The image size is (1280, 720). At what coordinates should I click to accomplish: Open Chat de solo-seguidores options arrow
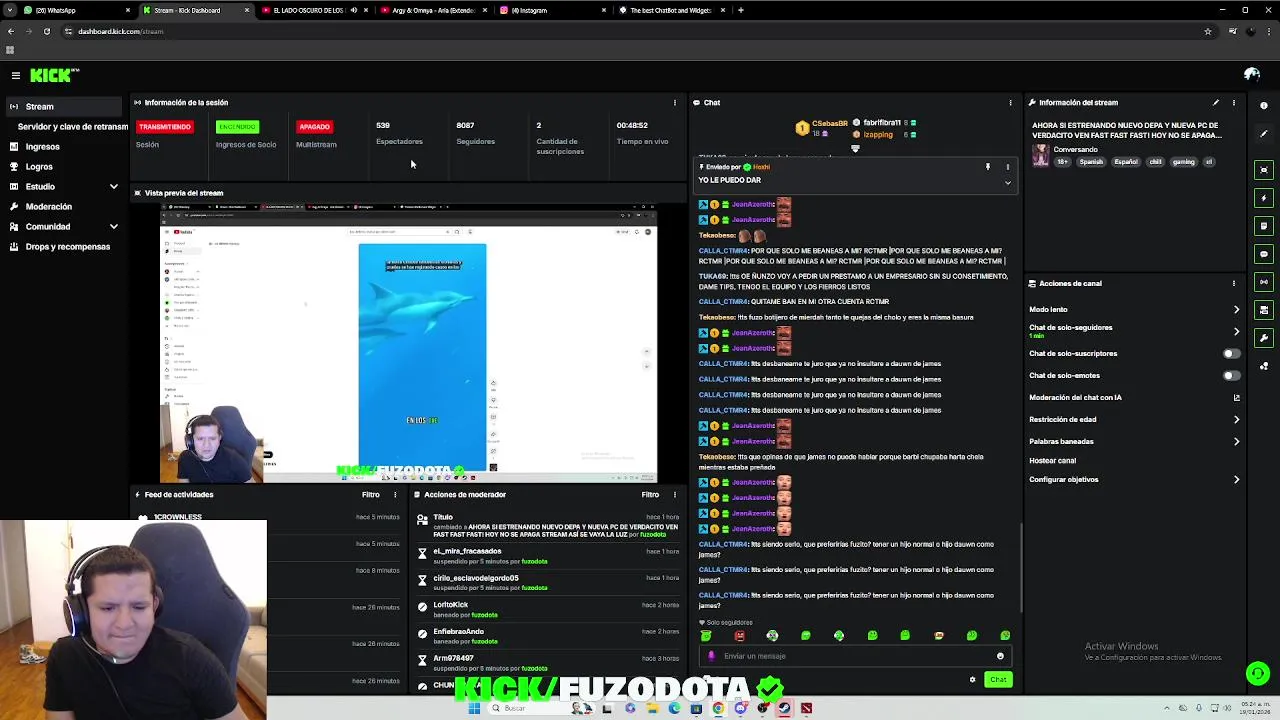tap(1236, 331)
